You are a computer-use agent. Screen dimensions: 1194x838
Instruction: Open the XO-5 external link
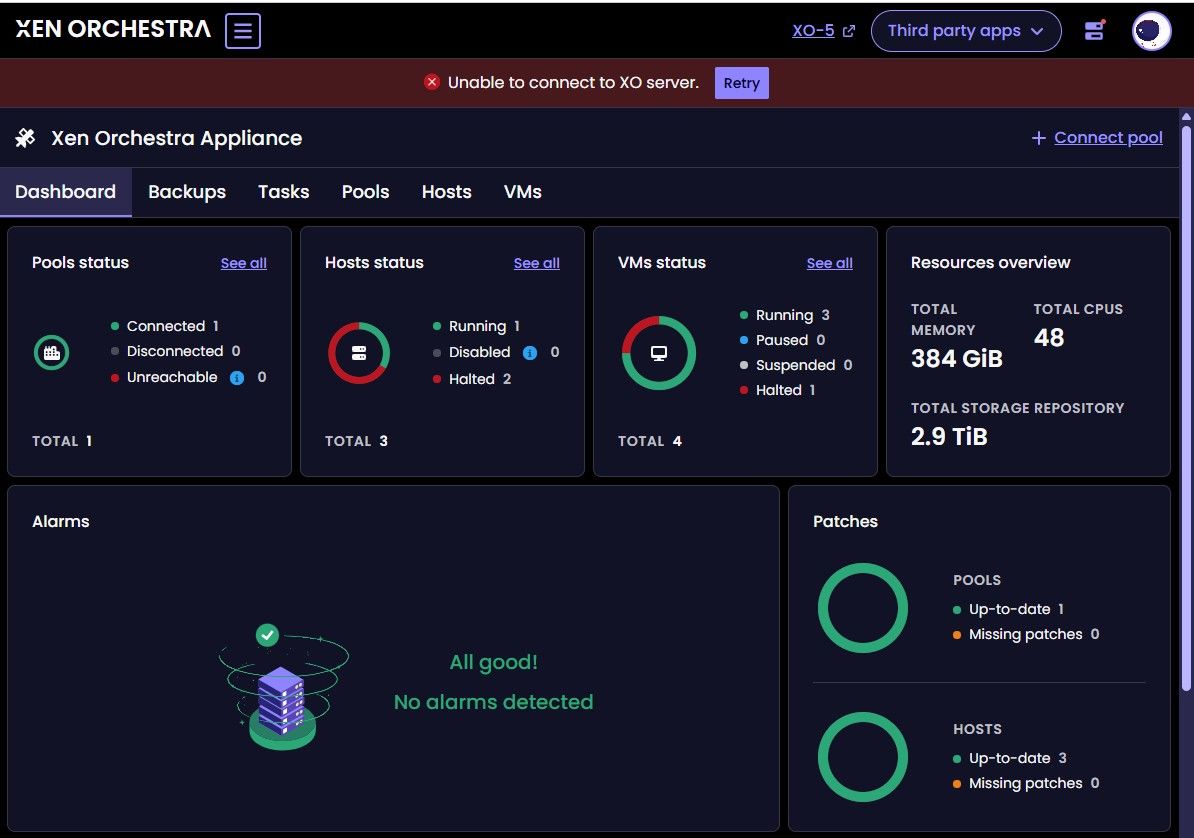tap(813, 30)
